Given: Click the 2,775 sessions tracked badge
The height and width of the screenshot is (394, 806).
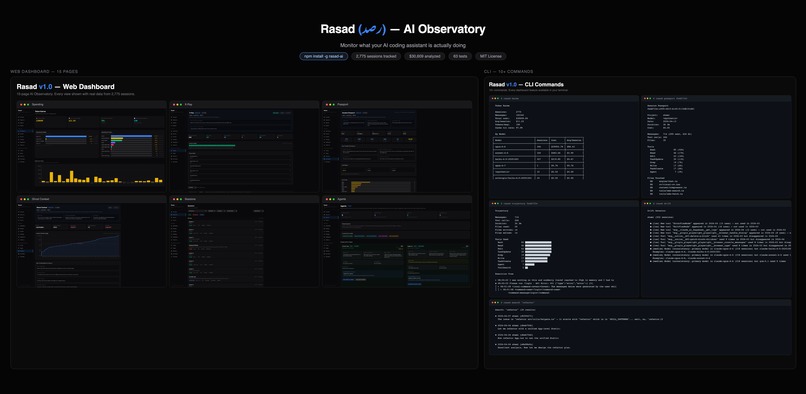Looking at the screenshot, I should pos(376,56).
